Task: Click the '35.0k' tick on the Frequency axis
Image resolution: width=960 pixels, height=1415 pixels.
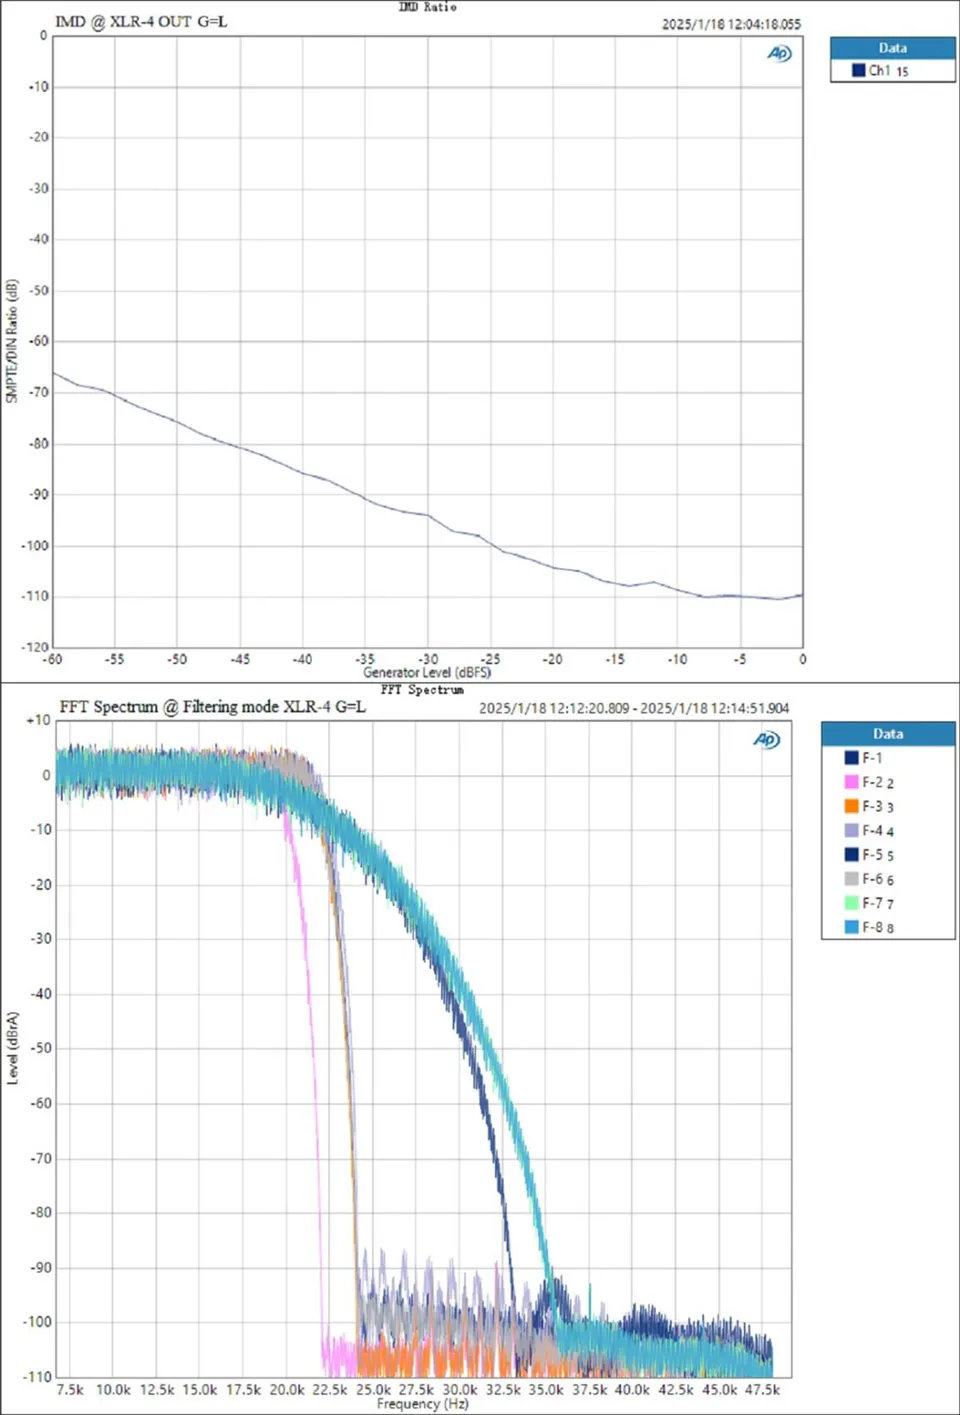Action: point(546,1390)
